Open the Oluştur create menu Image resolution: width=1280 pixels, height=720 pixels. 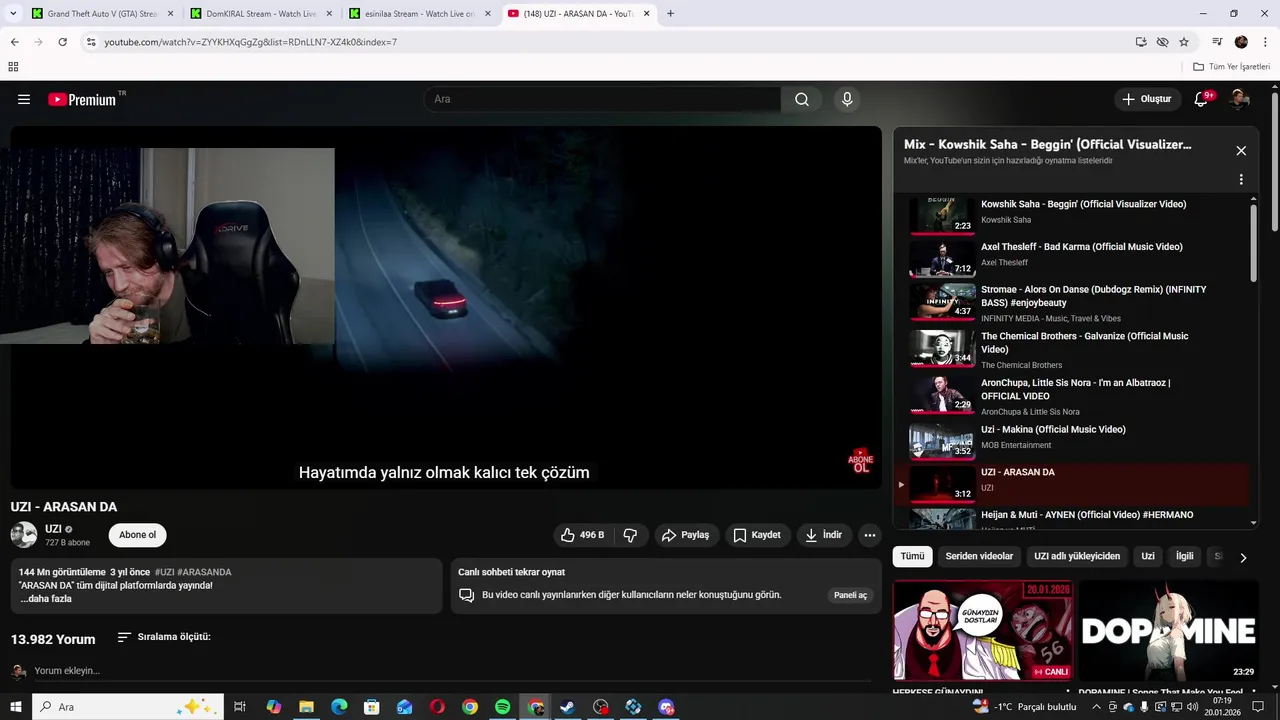pyautogui.click(x=1146, y=99)
